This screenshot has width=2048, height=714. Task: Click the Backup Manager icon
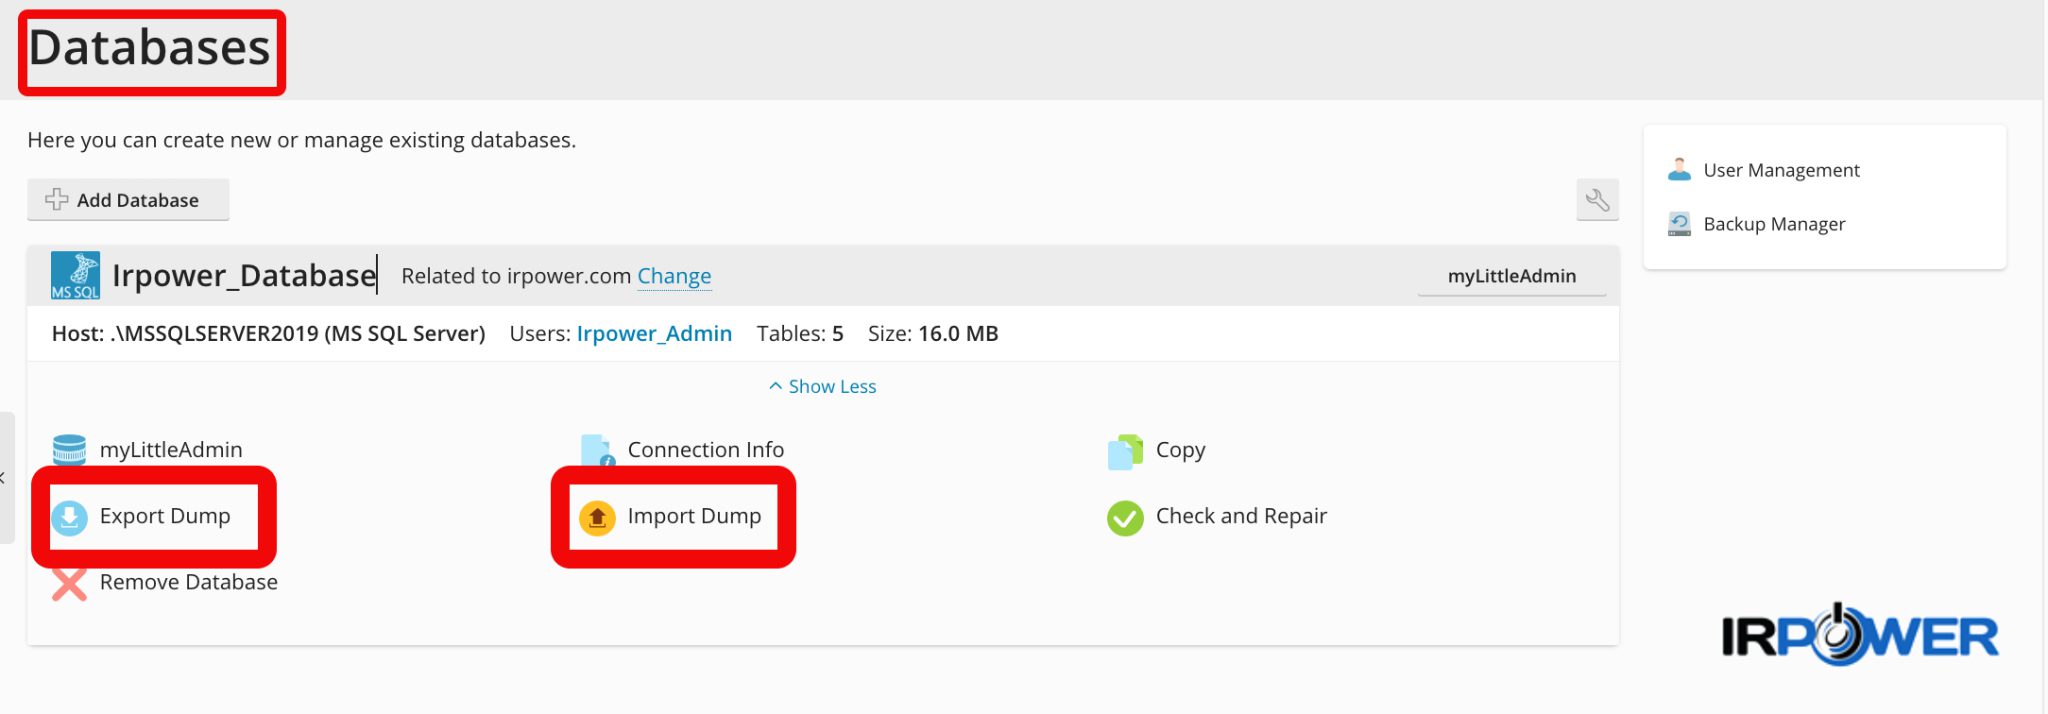[x=1679, y=224]
